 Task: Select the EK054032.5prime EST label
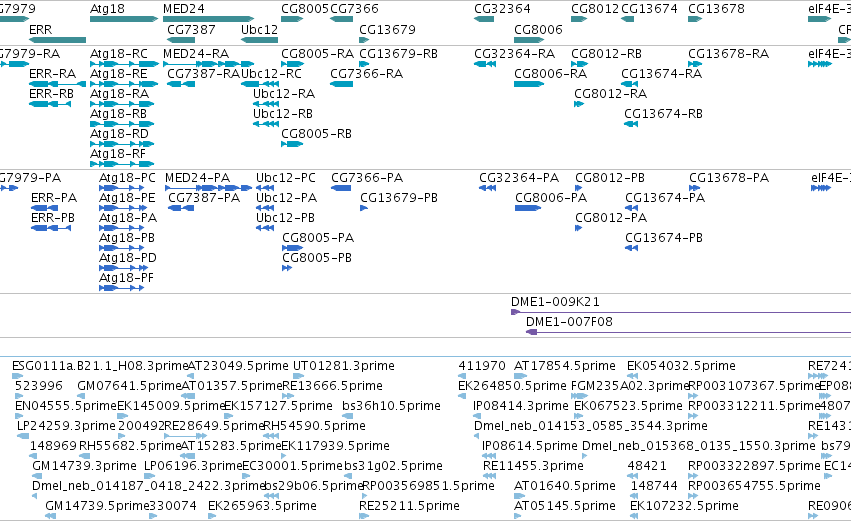pyautogui.click(x=681, y=366)
